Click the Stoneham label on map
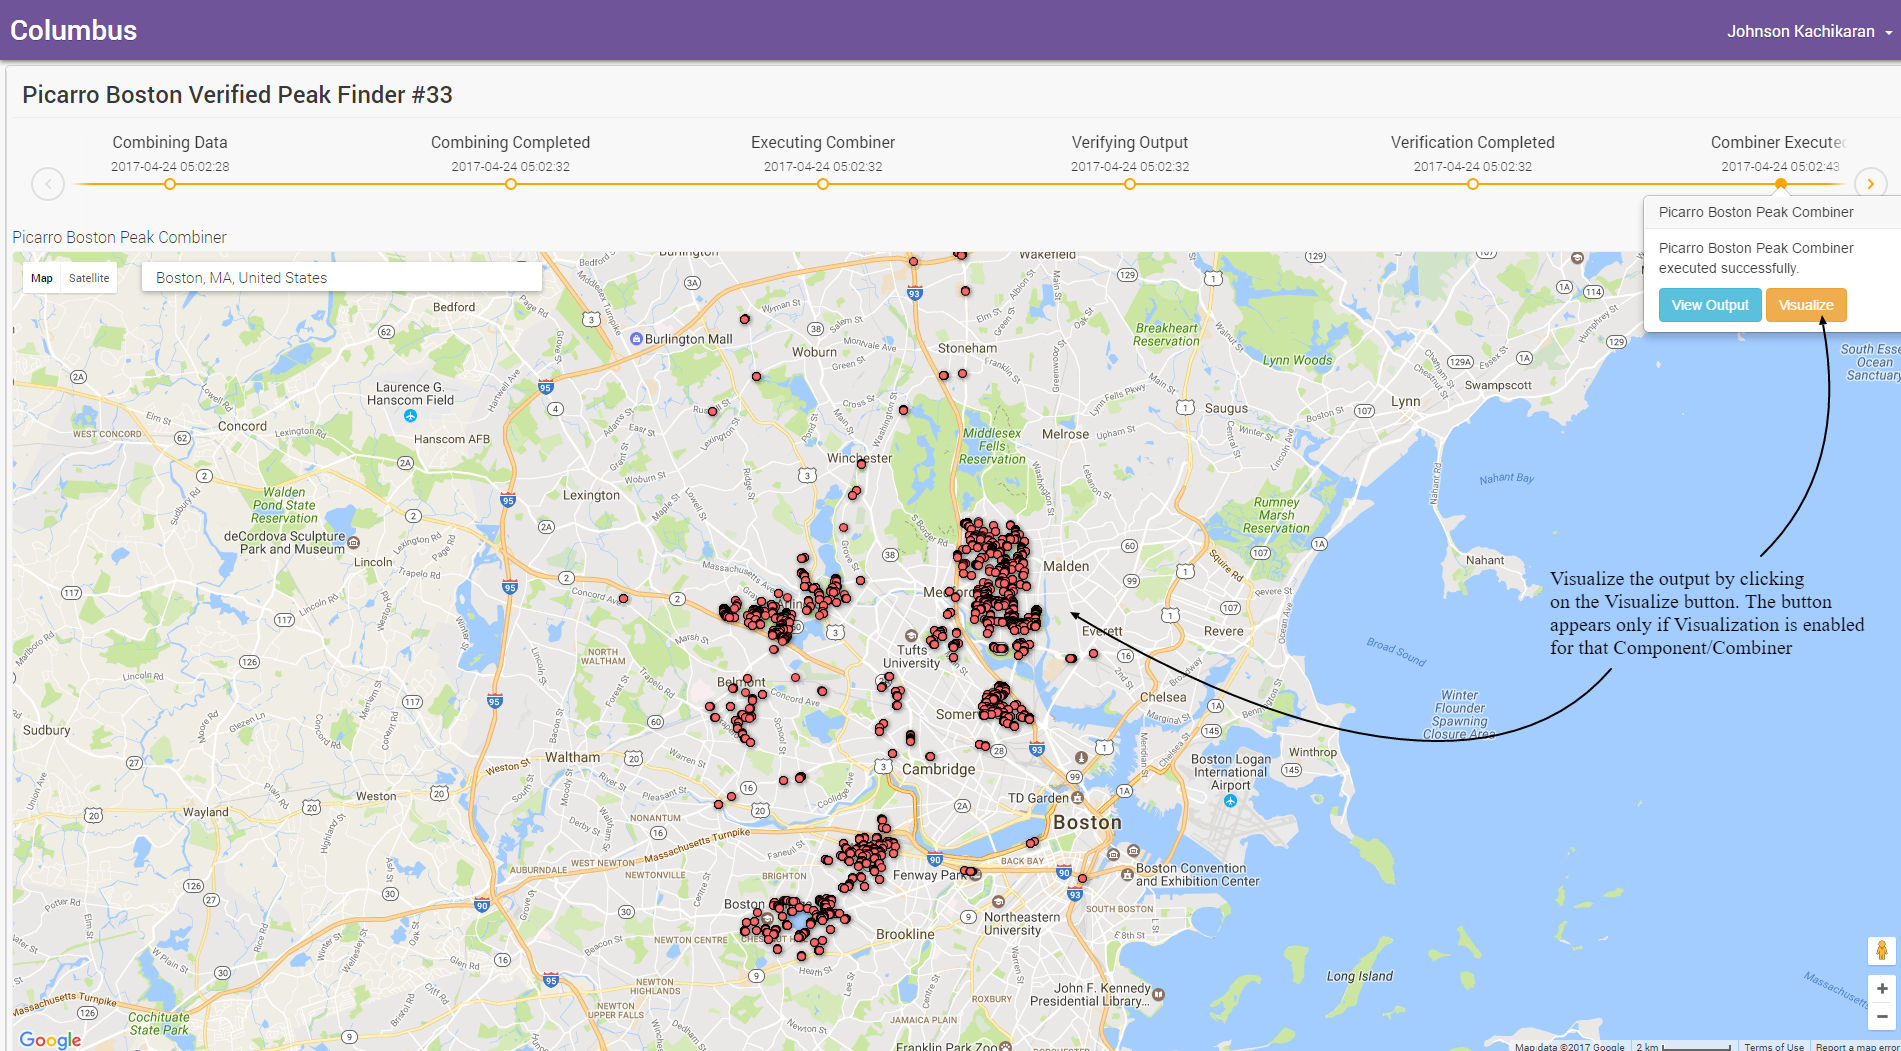Viewport: 1901px width, 1051px height. click(x=967, y=348)
